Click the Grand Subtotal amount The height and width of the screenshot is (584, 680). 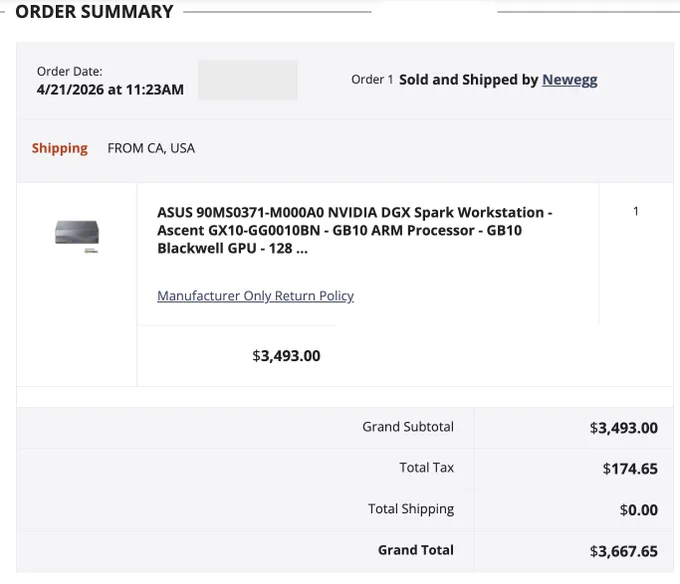pyautogui.click(x=623, y=428)
